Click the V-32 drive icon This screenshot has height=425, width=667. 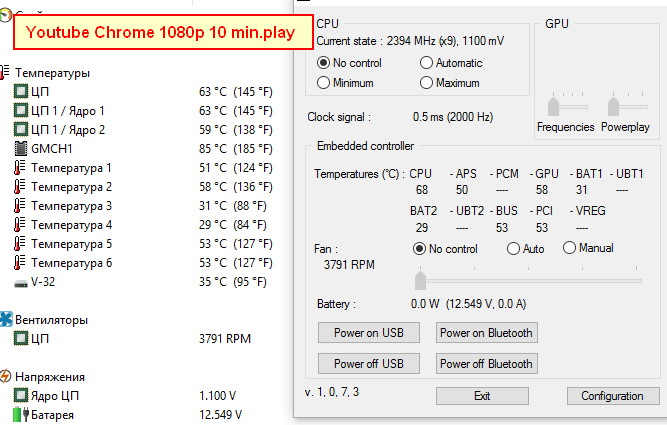click(x=20, y=283)
